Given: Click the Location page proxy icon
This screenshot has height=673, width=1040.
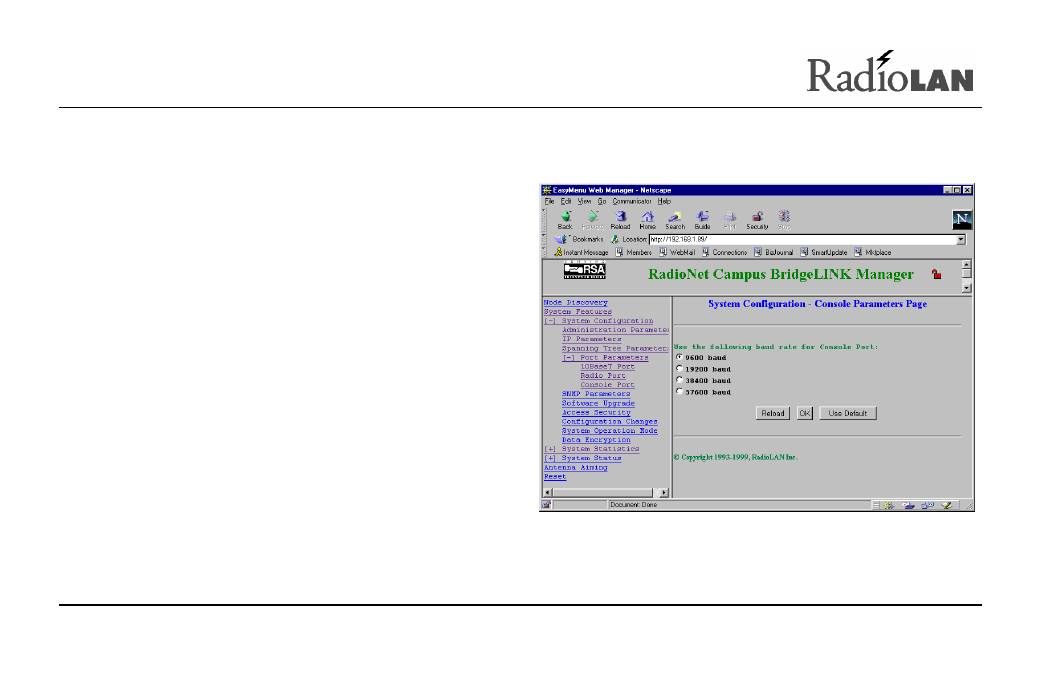Looking at the screenshot, I should (615, 239).
